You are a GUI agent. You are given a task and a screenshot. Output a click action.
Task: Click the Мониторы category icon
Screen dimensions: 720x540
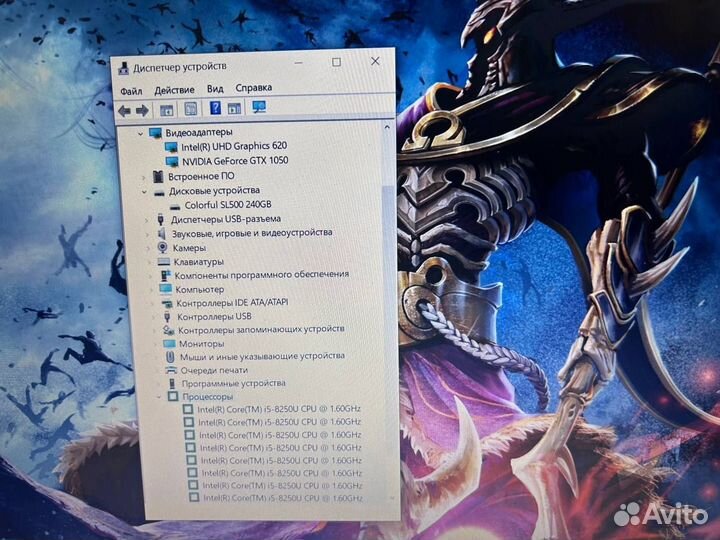coord(169,343)
